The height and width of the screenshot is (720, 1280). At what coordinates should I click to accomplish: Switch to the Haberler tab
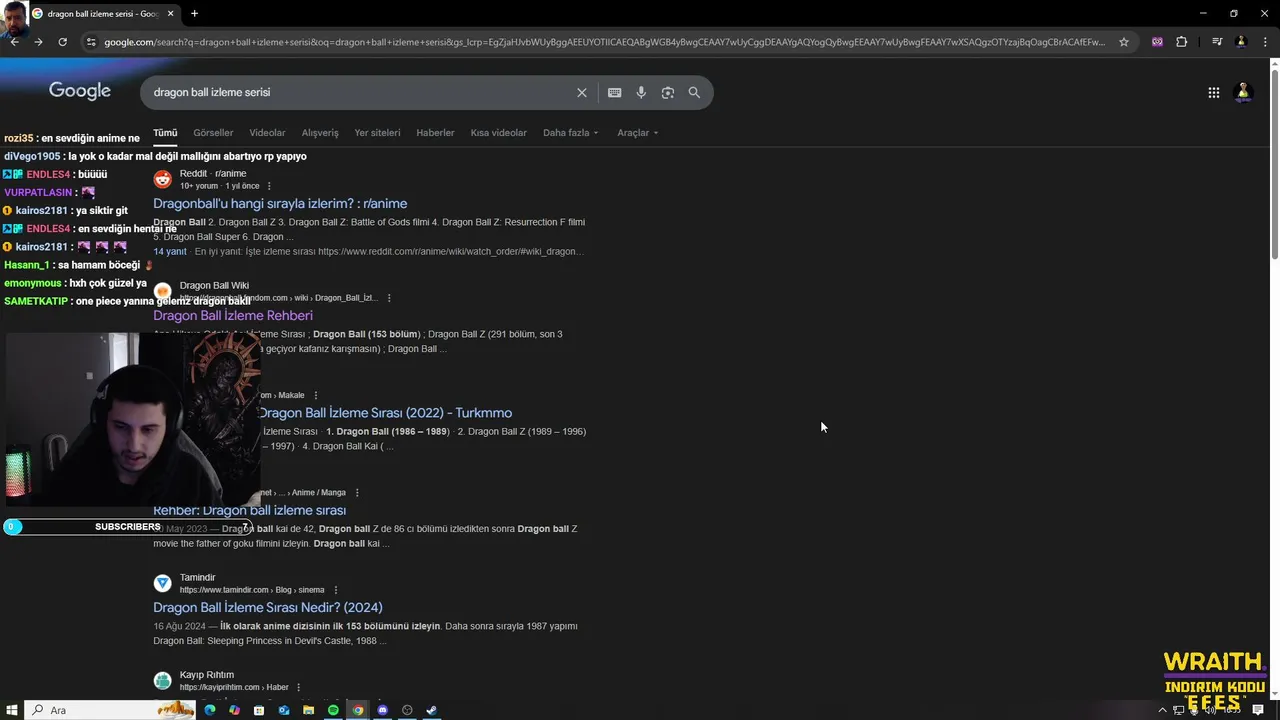(435, 132)
